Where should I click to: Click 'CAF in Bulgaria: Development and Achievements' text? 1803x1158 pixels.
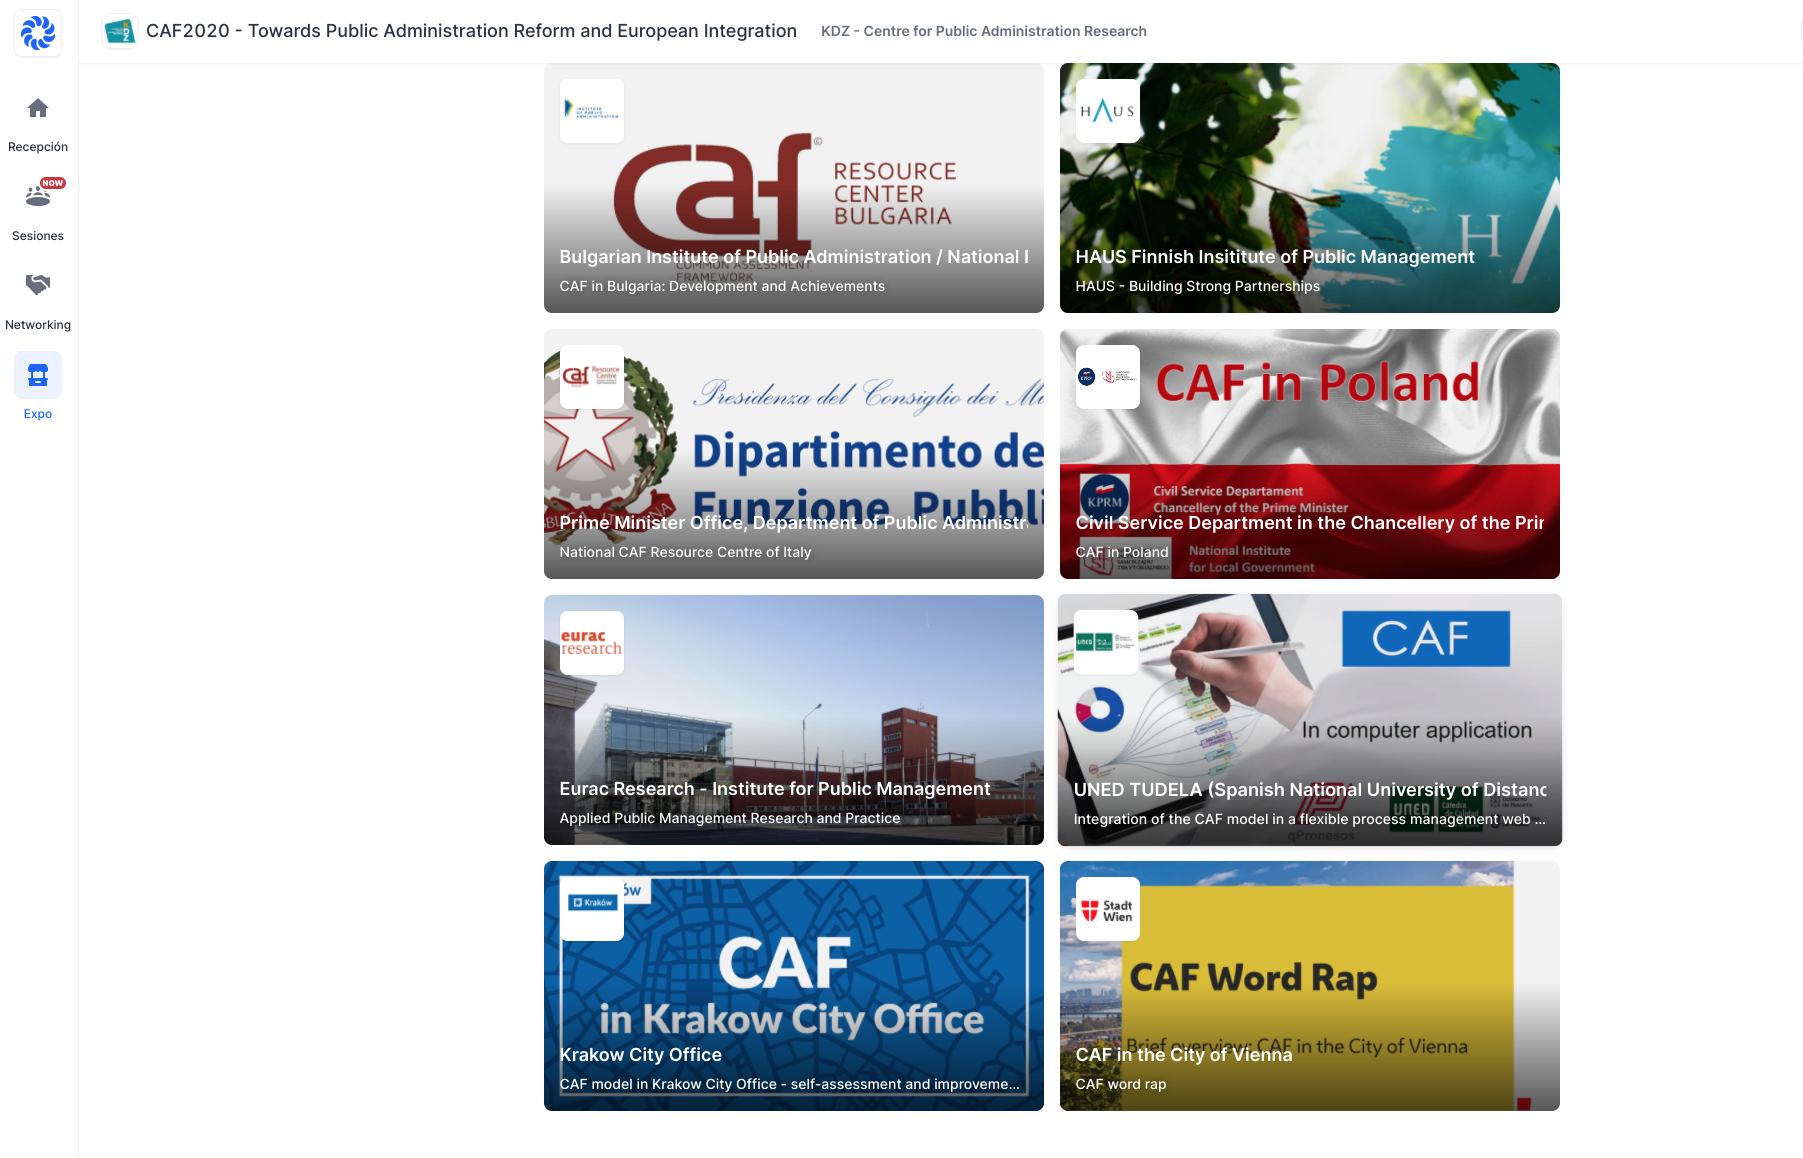pyautogui.click(x=722, y=286)
